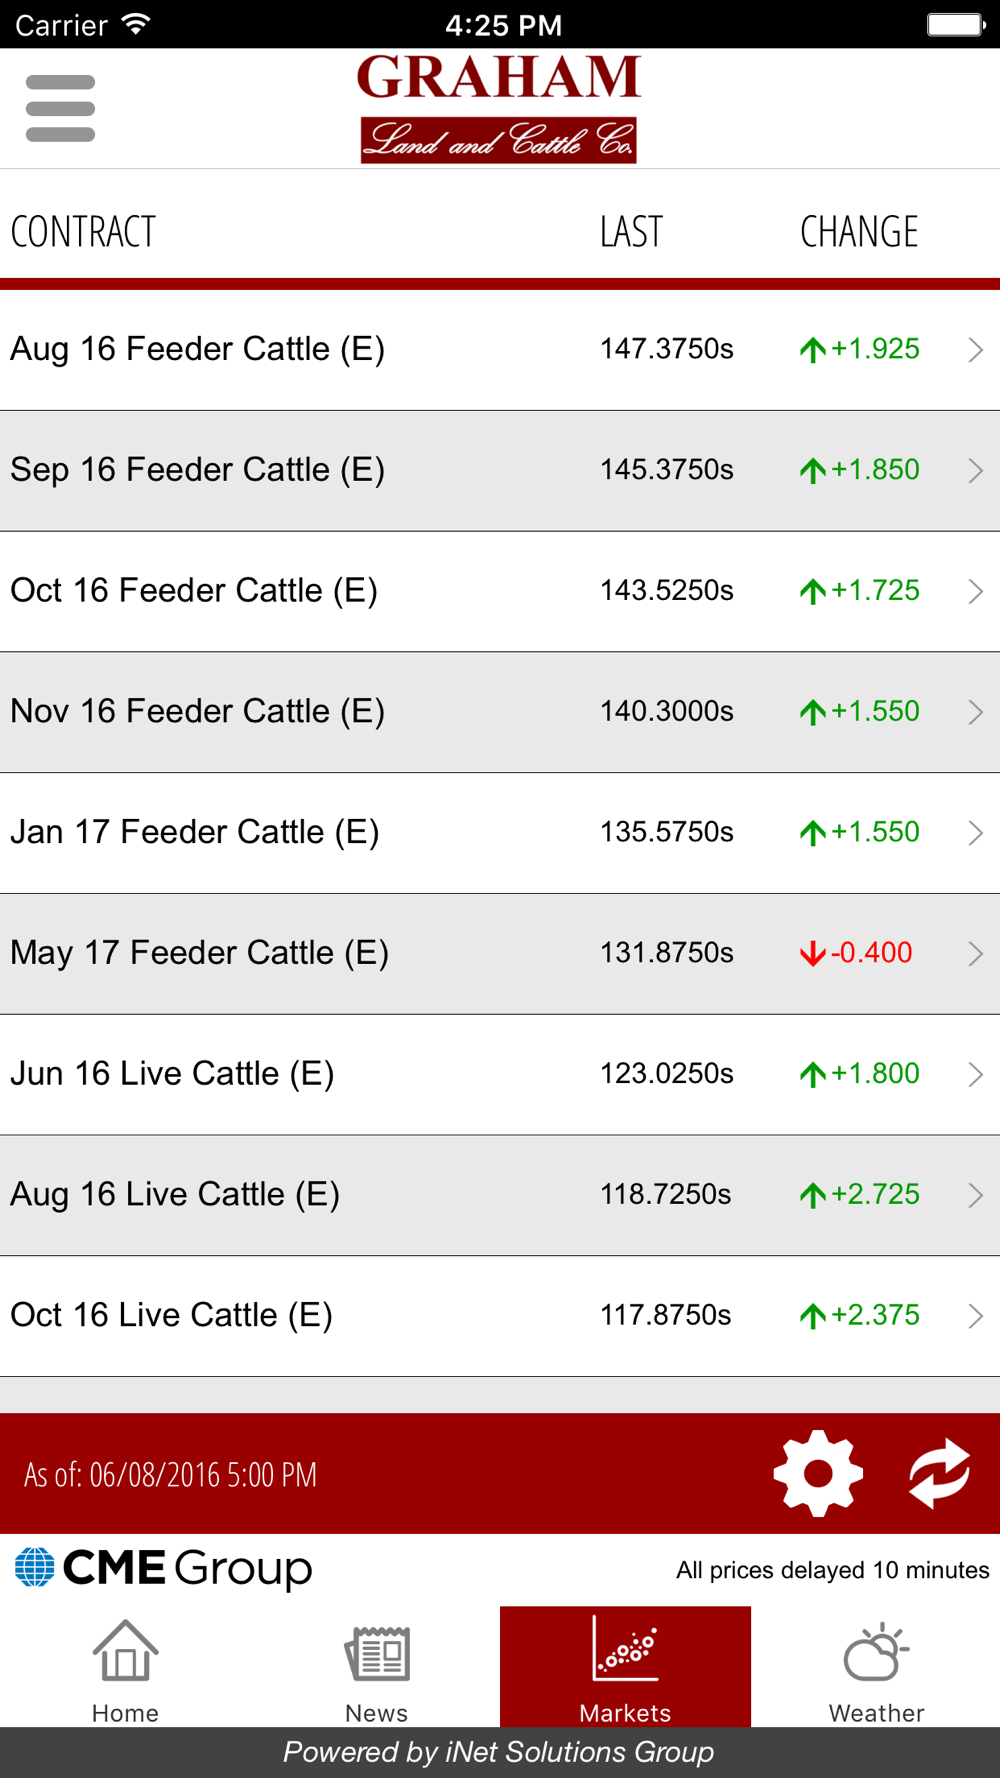Open market settings gear

click(x=818, y=1473)
